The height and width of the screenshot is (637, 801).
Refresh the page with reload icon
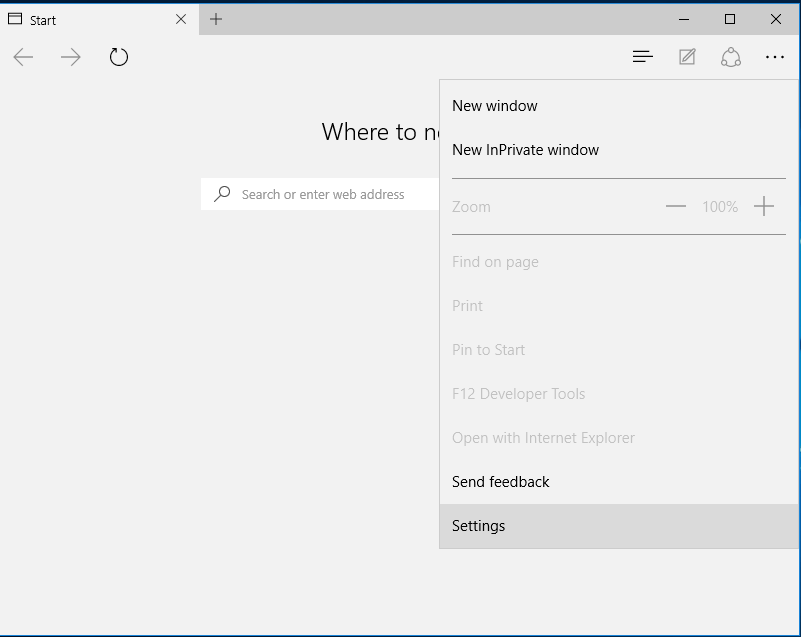[119, 57]
